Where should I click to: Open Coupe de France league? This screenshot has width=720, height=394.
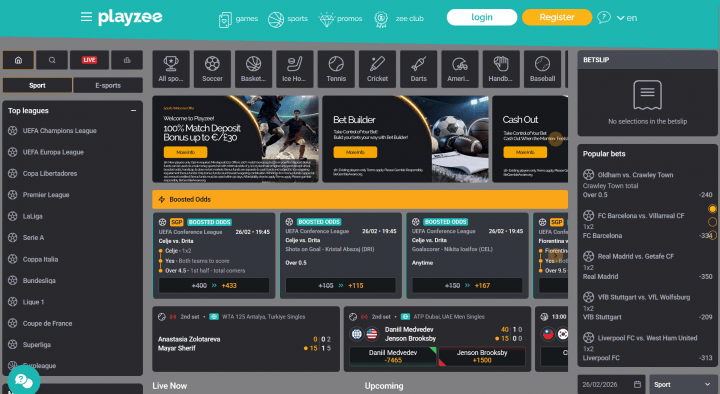point(47,323)
